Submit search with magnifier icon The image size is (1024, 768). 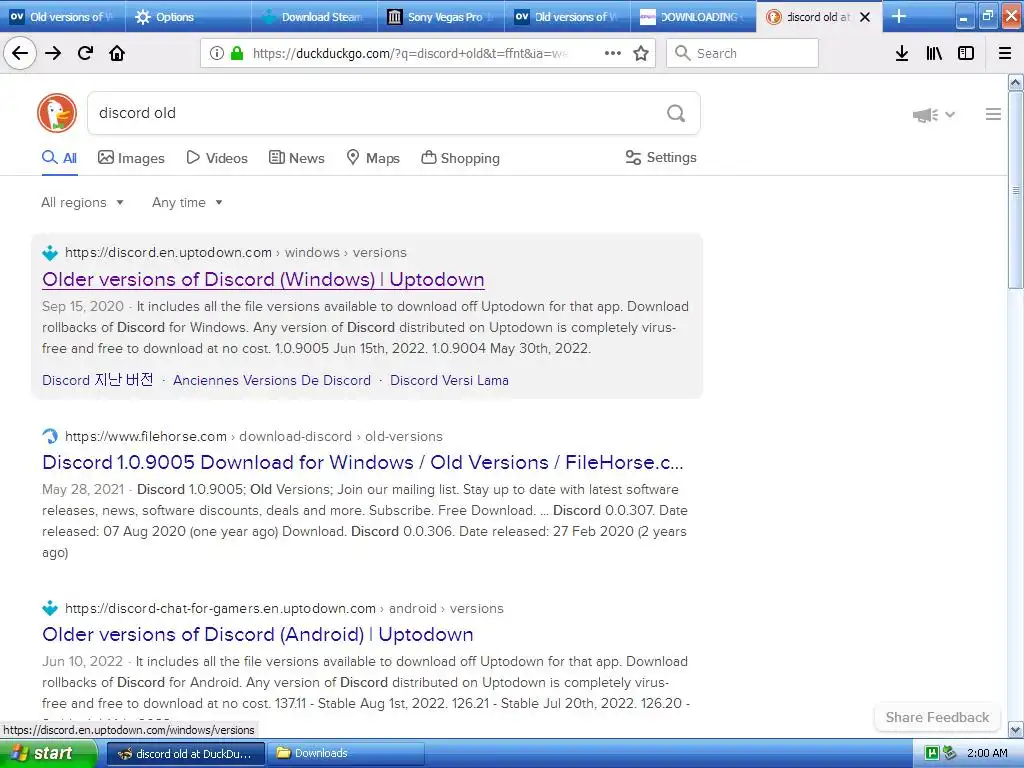pyautogui.click(x=676, y=113)
